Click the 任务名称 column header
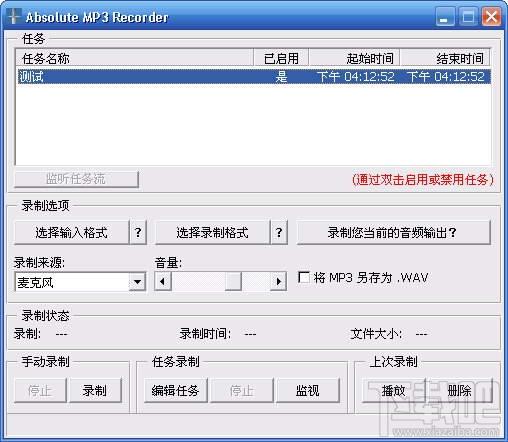This screenshot has height=442, width=508. coord(134,58)
